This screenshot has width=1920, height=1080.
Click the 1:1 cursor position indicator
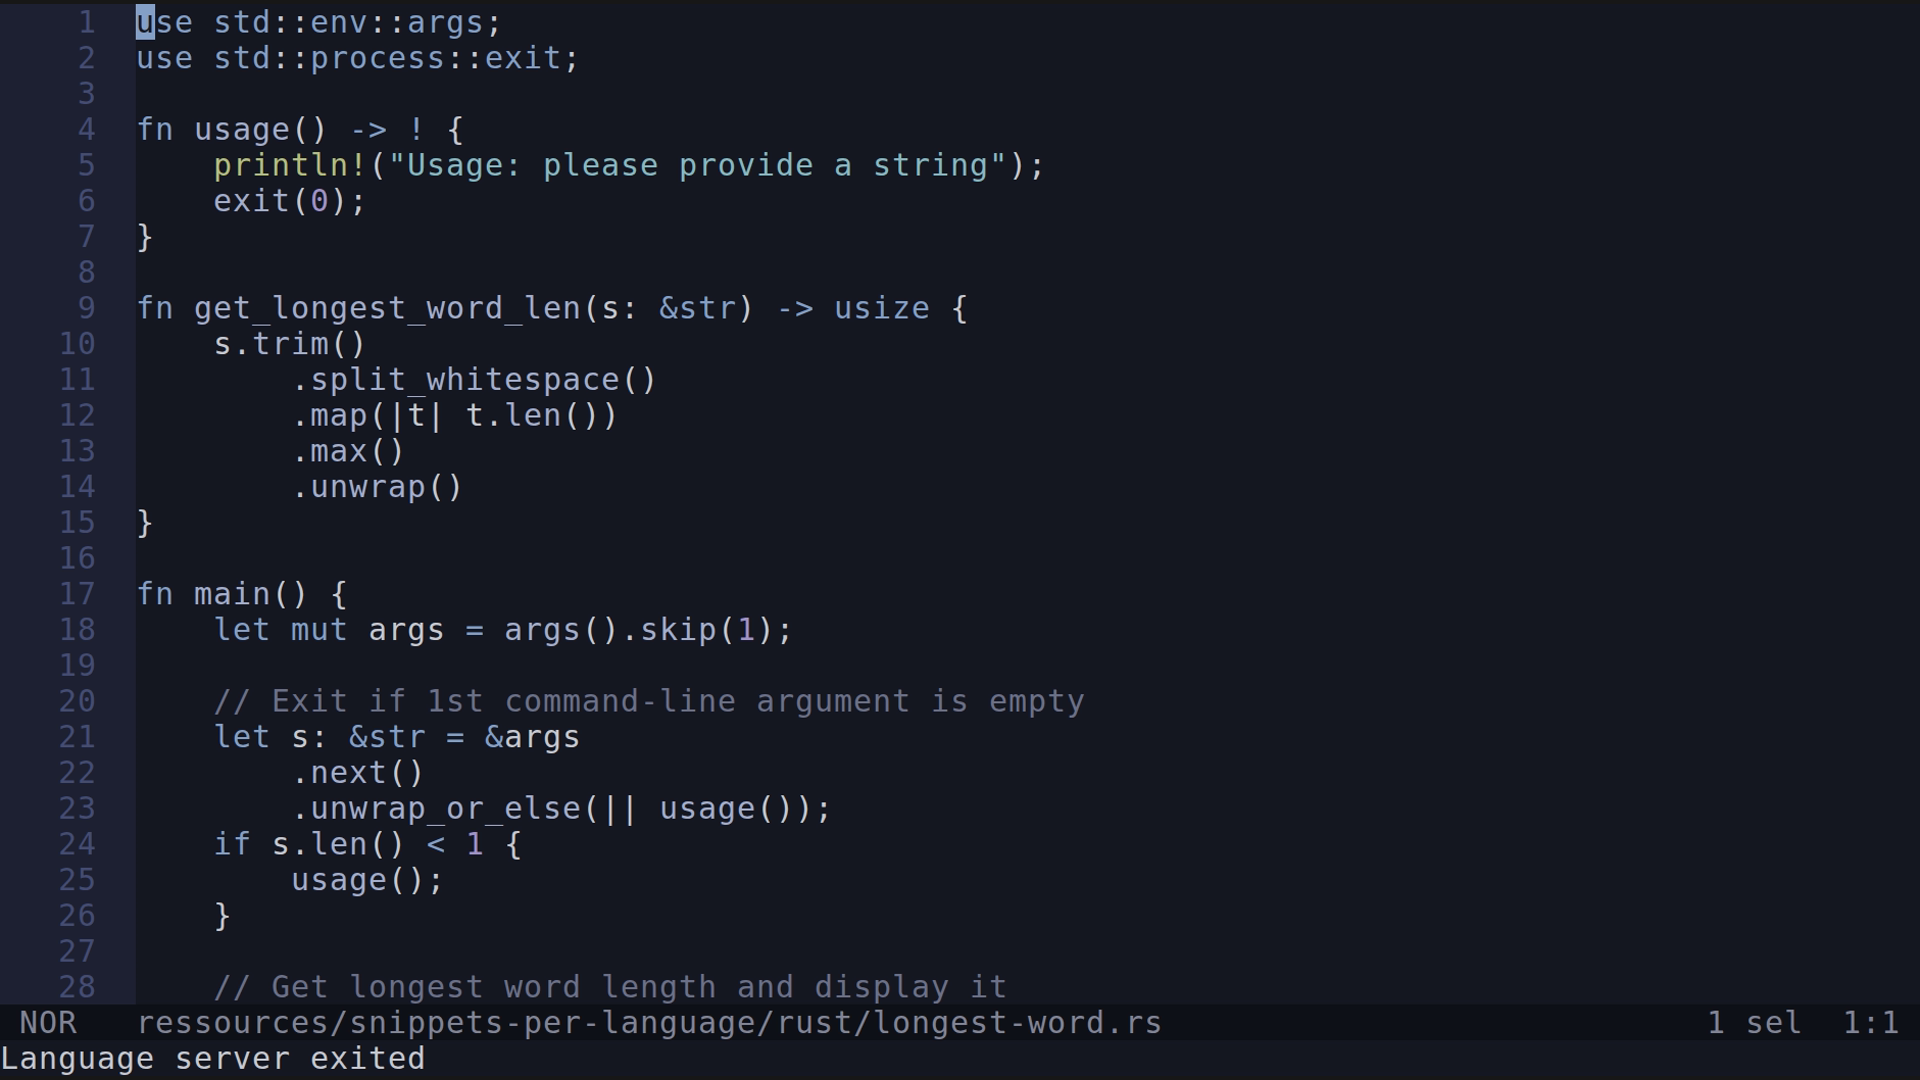tap(1870, 1023)
